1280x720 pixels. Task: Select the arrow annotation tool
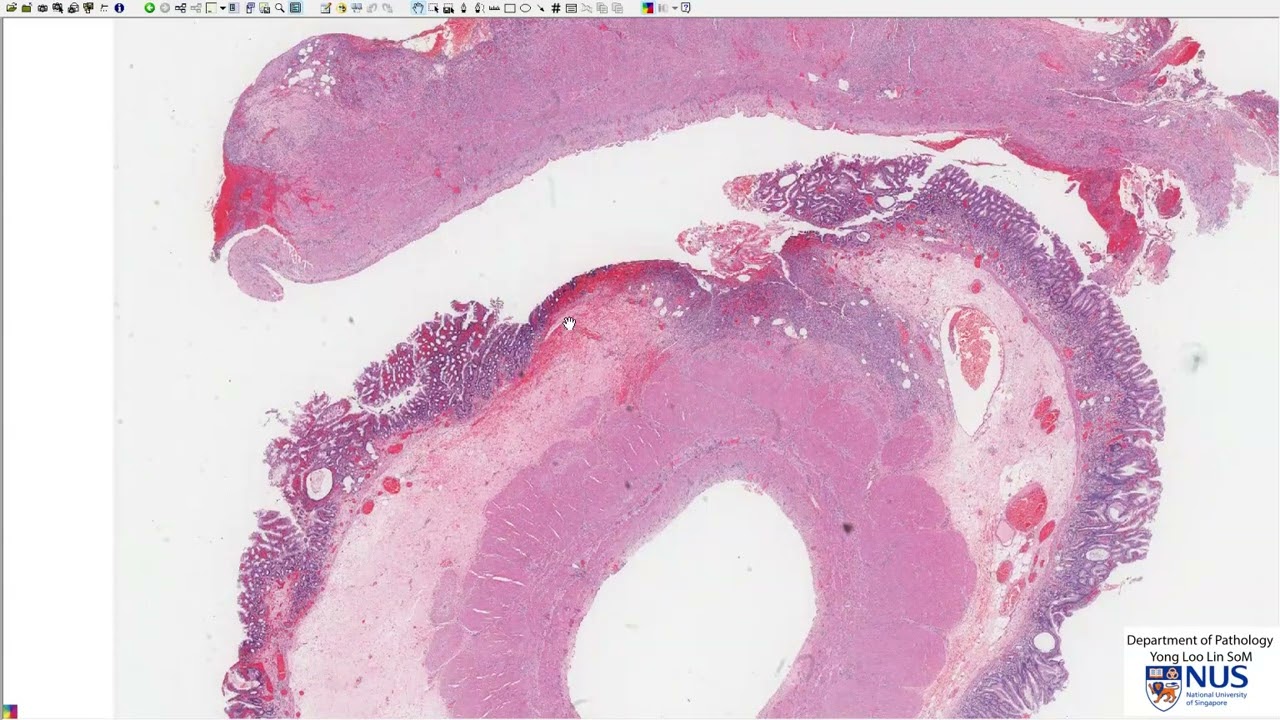pos(541,8)
